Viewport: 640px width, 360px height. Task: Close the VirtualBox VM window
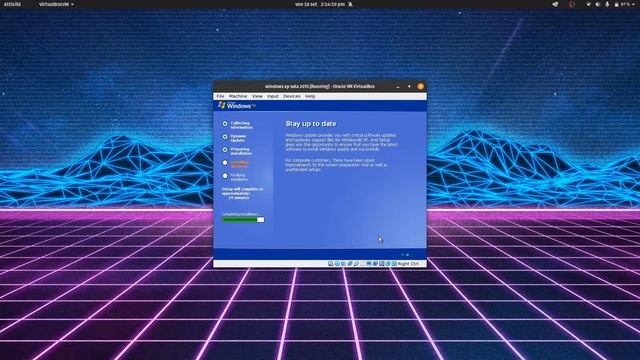click(420, 87)
